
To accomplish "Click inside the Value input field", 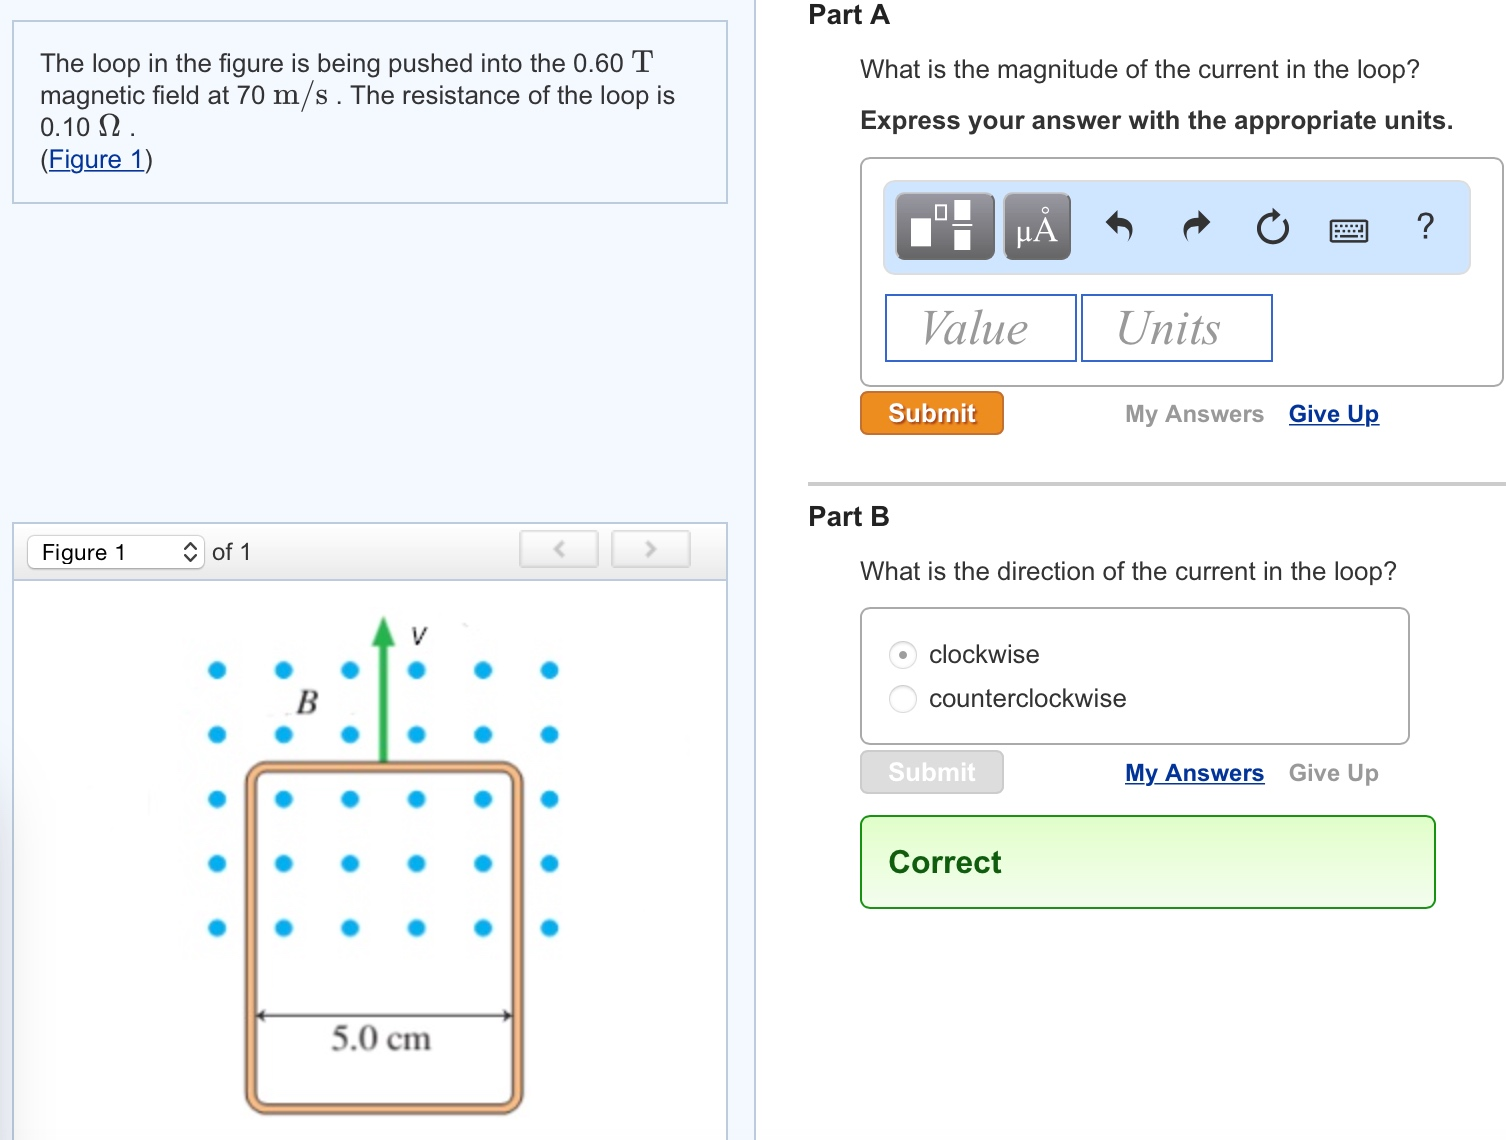I will 979,327.
